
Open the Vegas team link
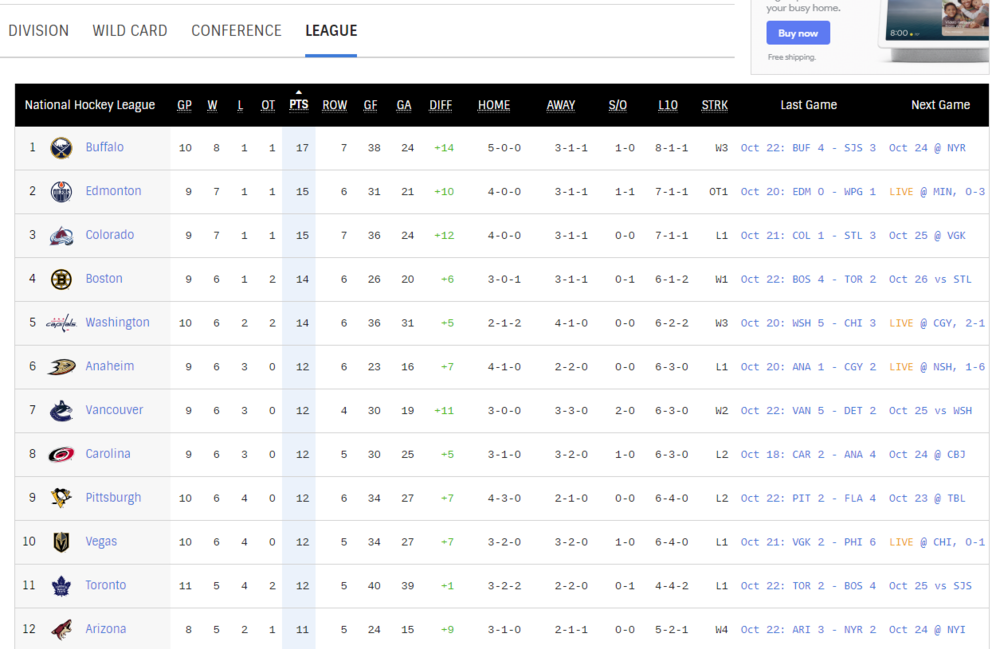pos(101,541)
